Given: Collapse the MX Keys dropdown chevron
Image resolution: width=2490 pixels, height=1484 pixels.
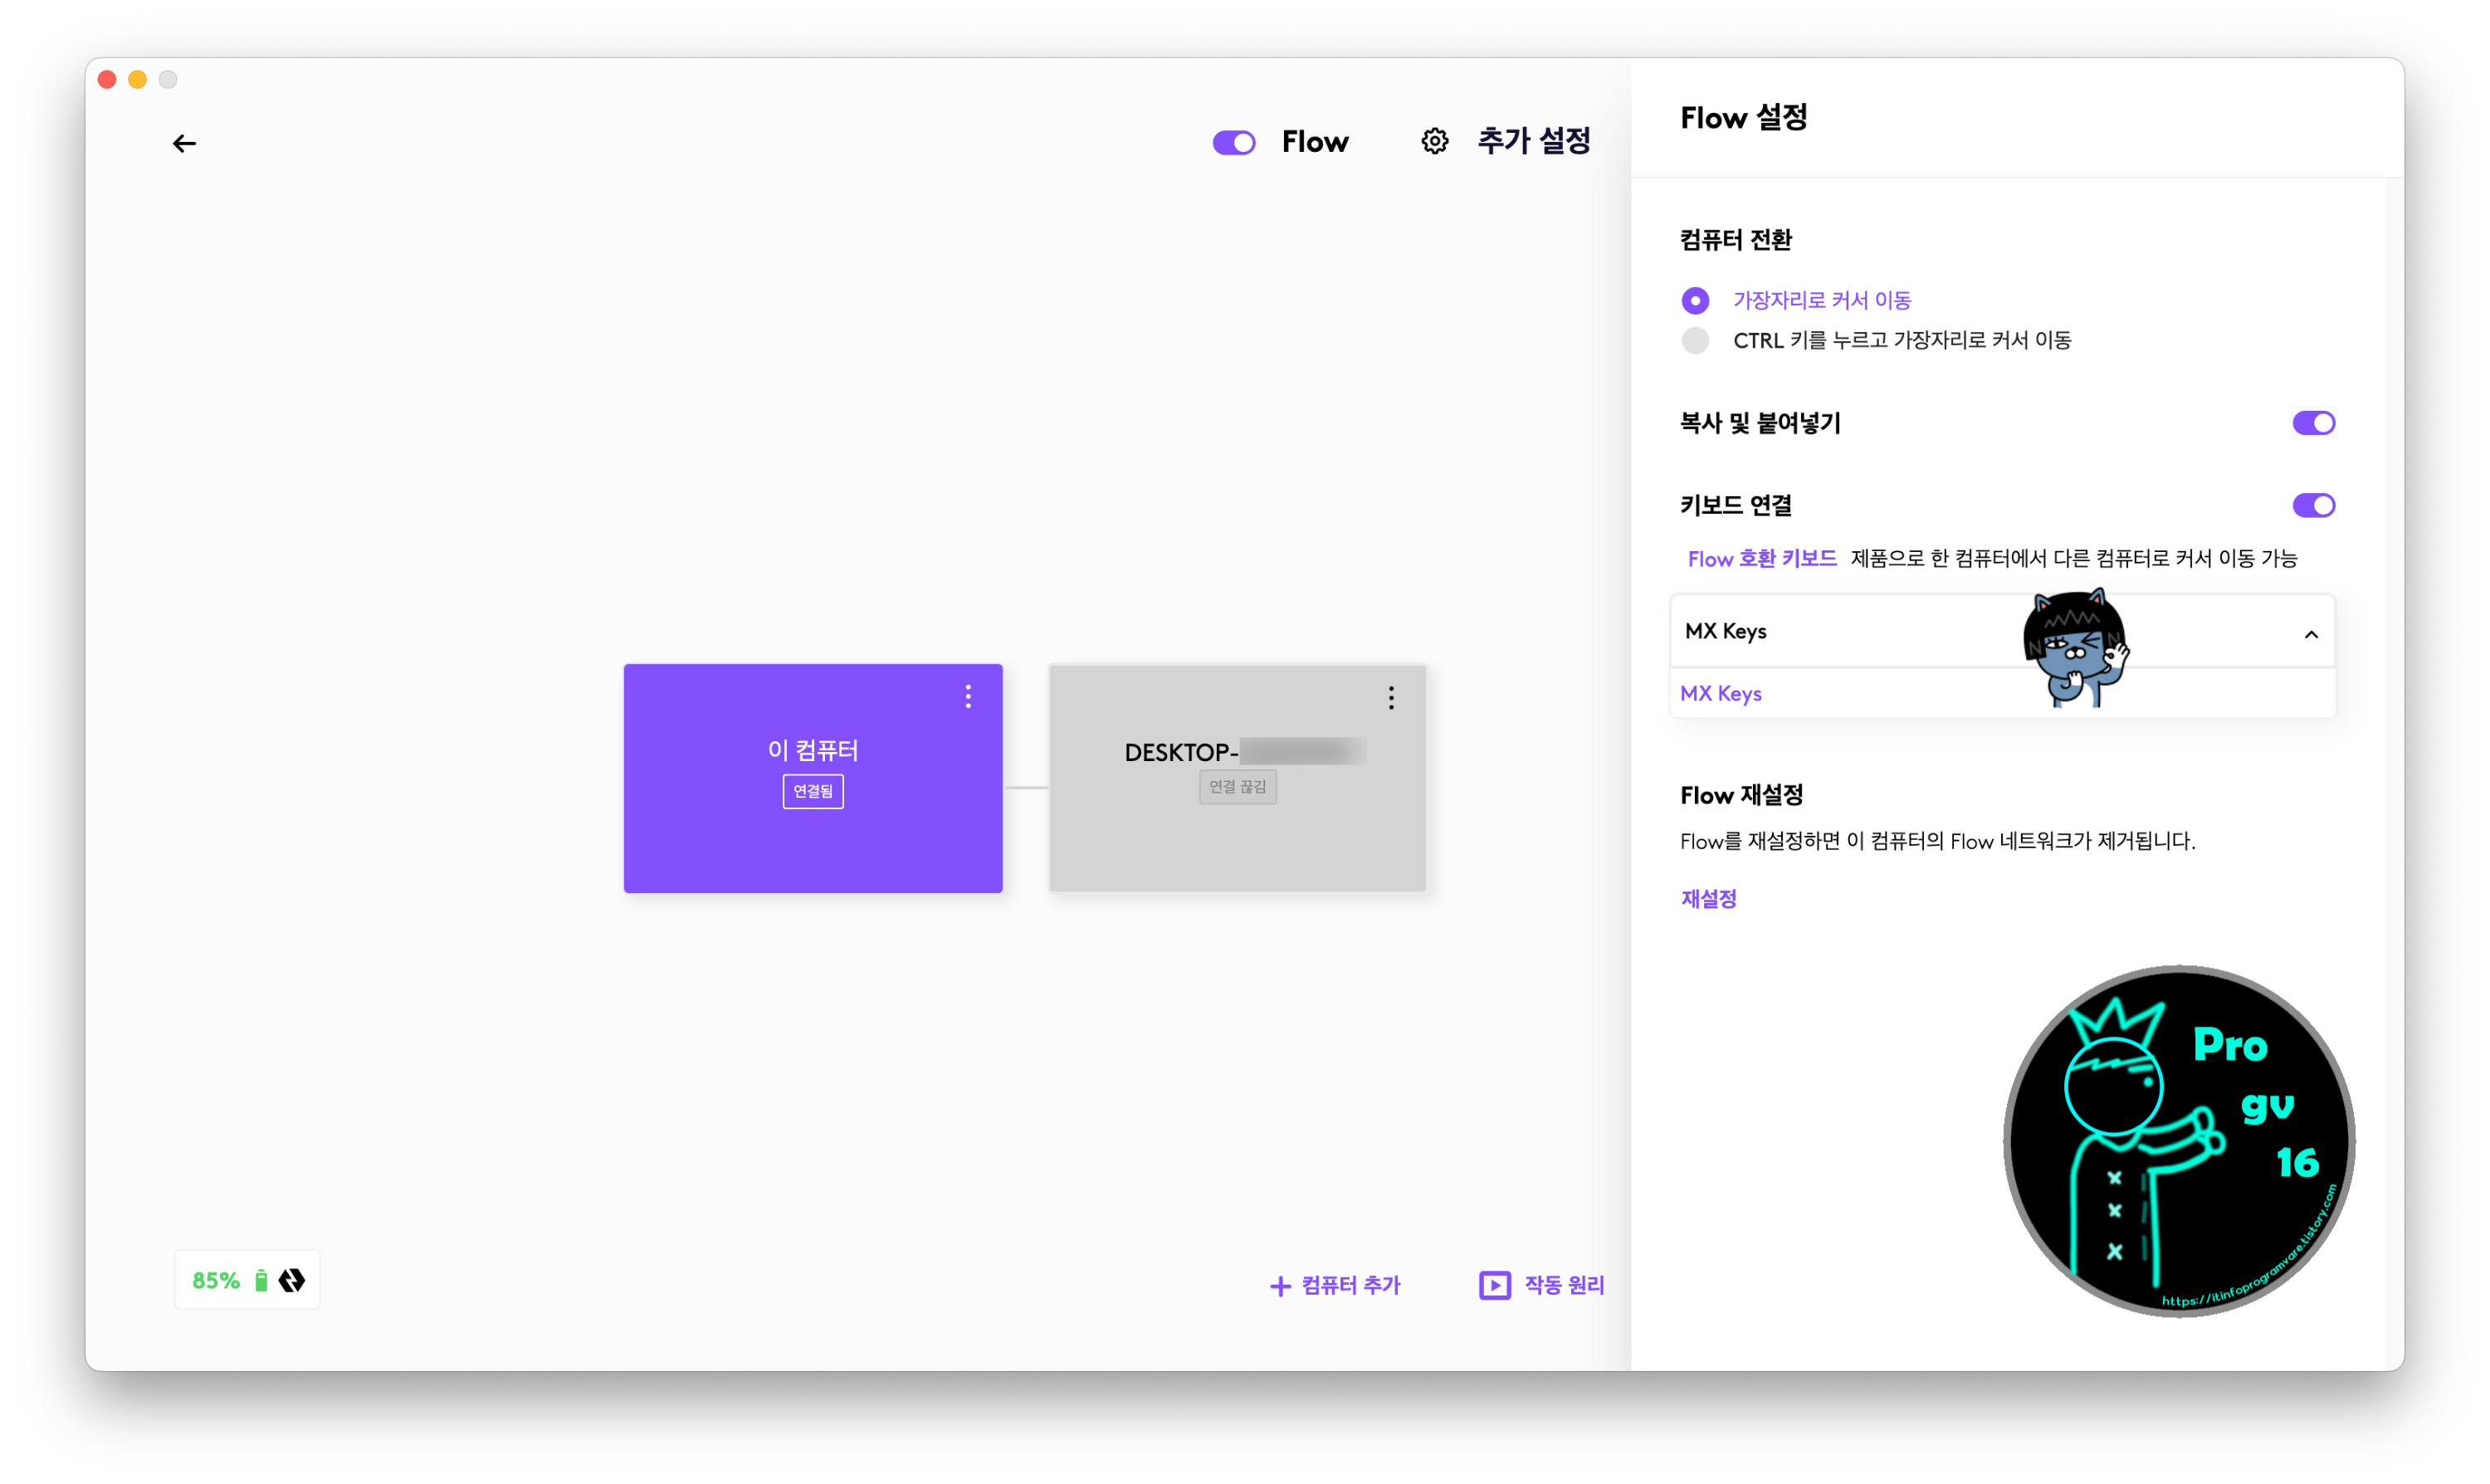Looking at the screenshot, I should 2310,634.
